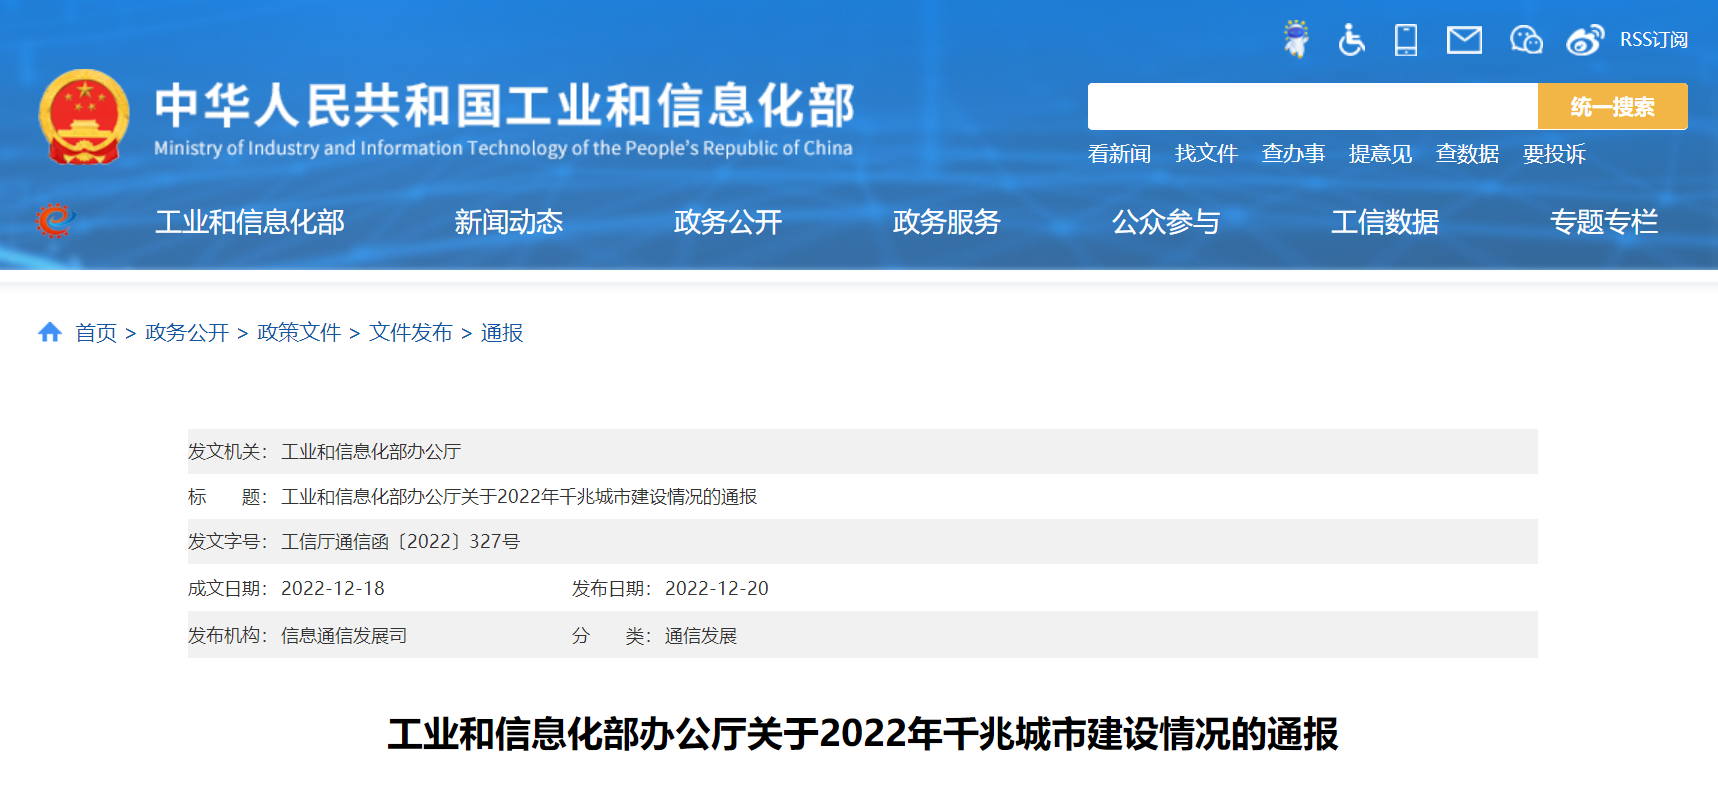The image size is (1718, 786).
Task: Open 工信数据 navigation menu
Action: point(1385,221)
